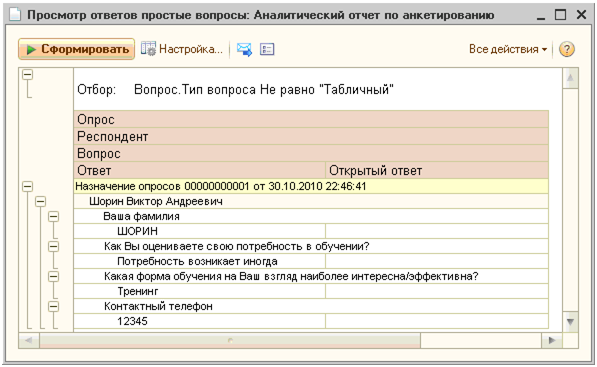Click the Сформировать button

(x=76, y=49)
